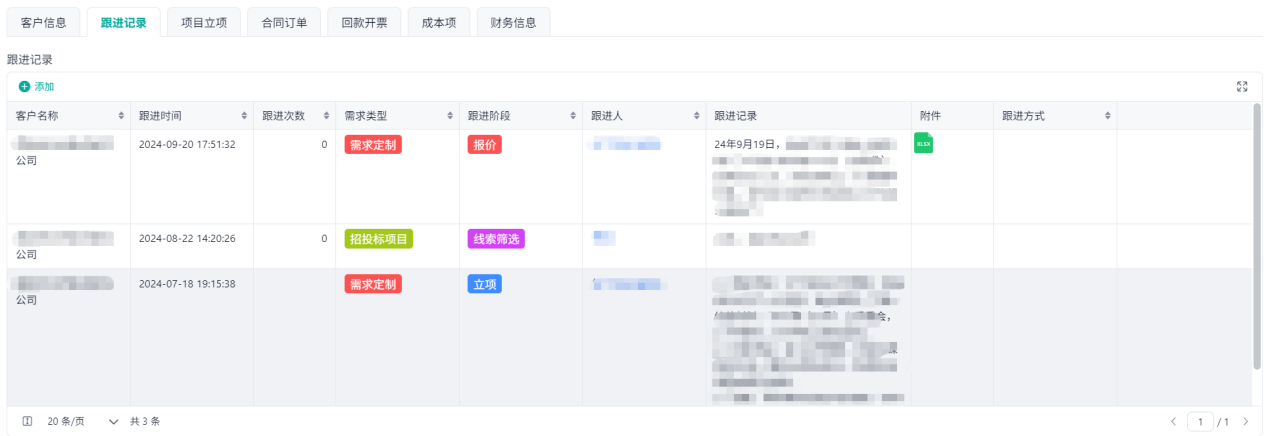
Task: Open the 20条/页 page size dropdown
Action: 82,421
